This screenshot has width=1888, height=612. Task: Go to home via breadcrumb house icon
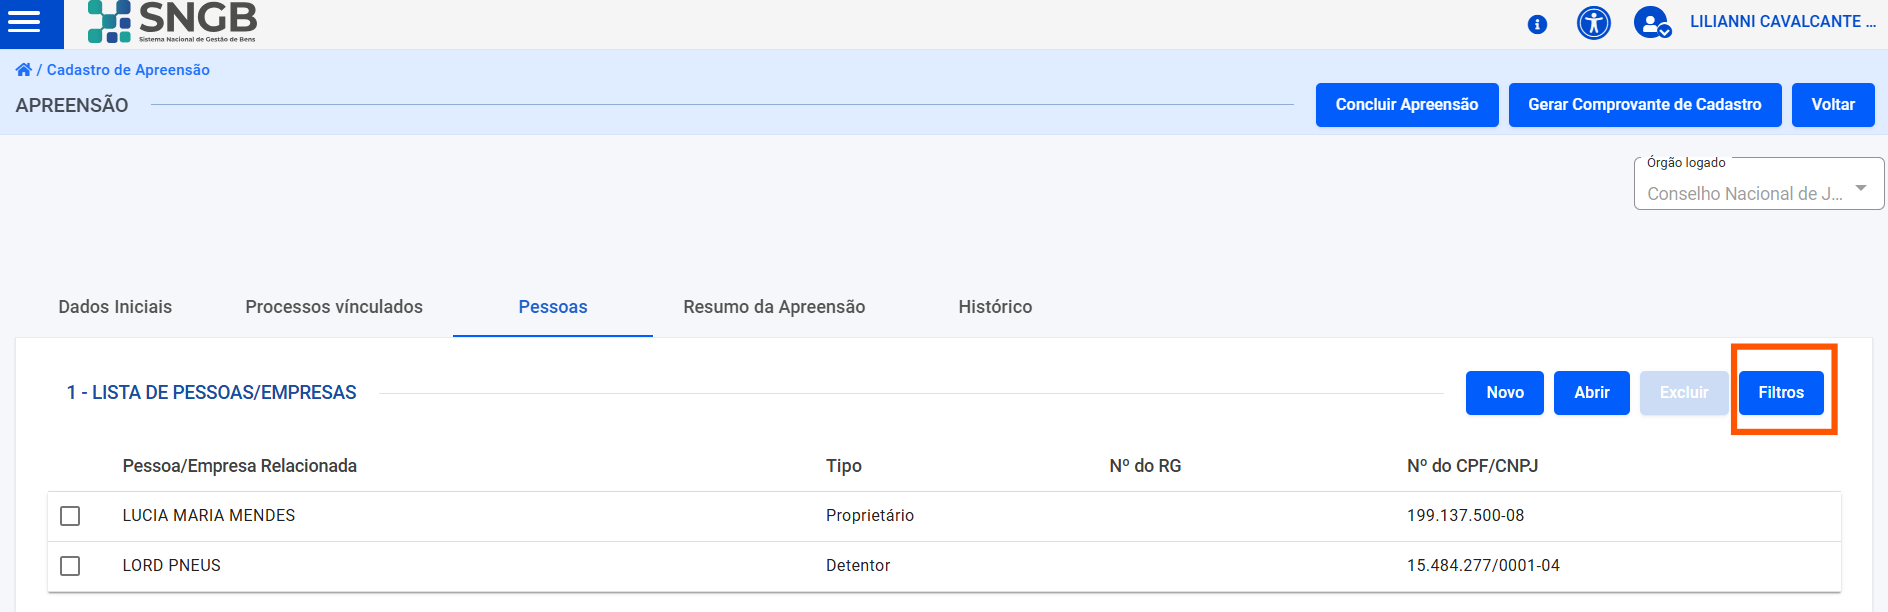click(x=23, y=70)
